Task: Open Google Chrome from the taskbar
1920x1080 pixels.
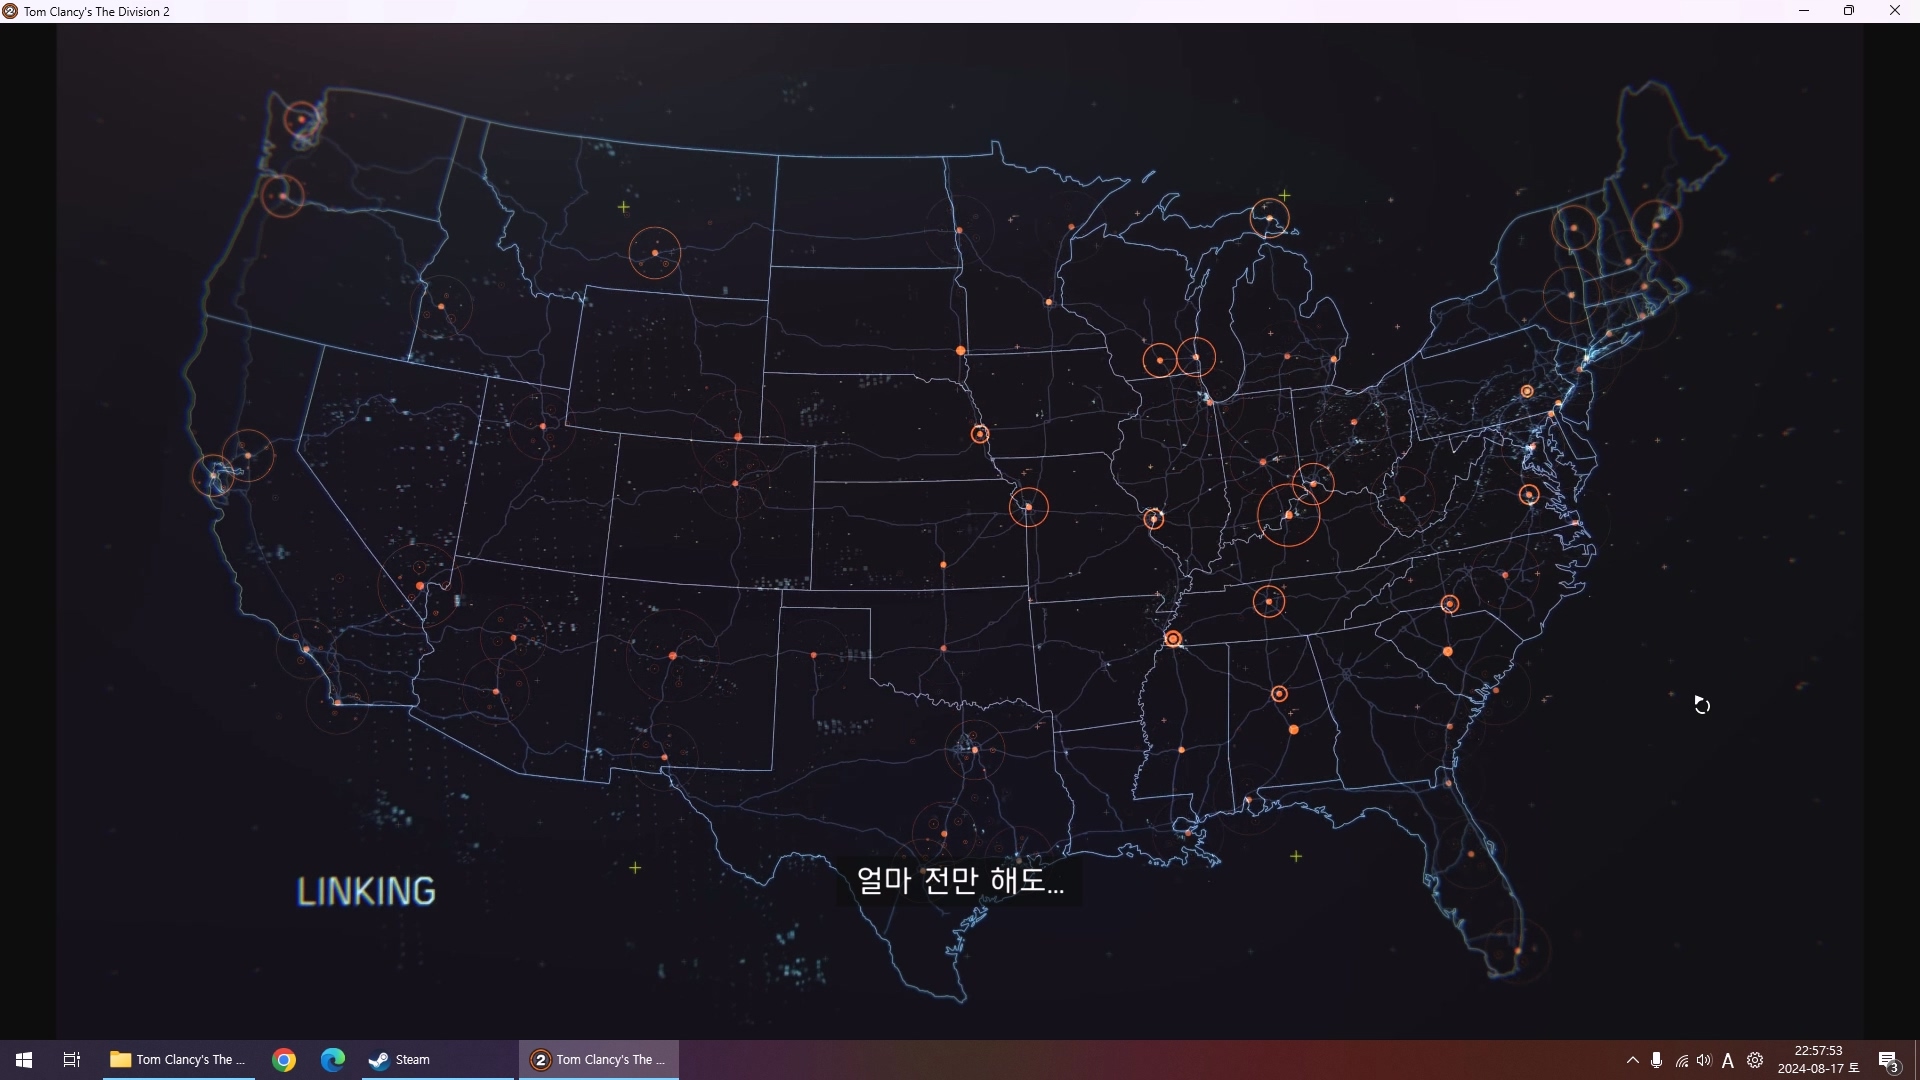Action: (284, 1060)
